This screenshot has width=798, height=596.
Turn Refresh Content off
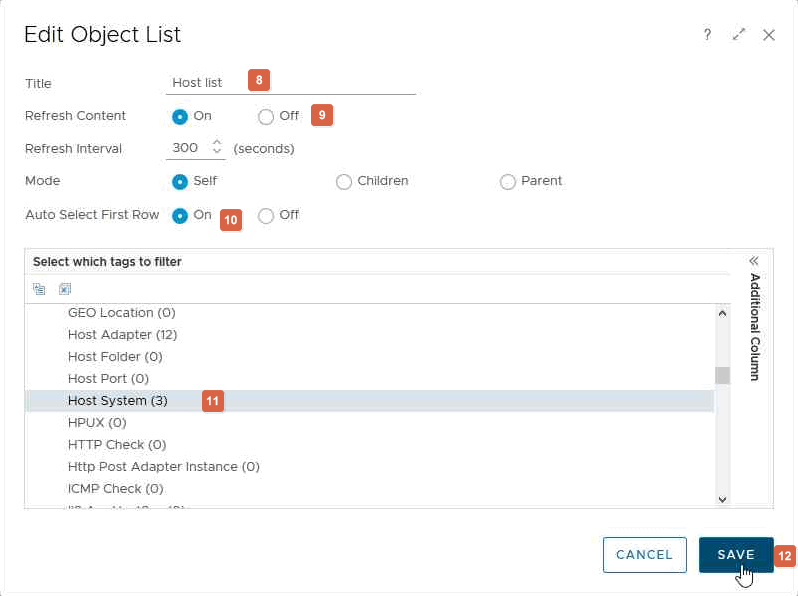[266, 116]
